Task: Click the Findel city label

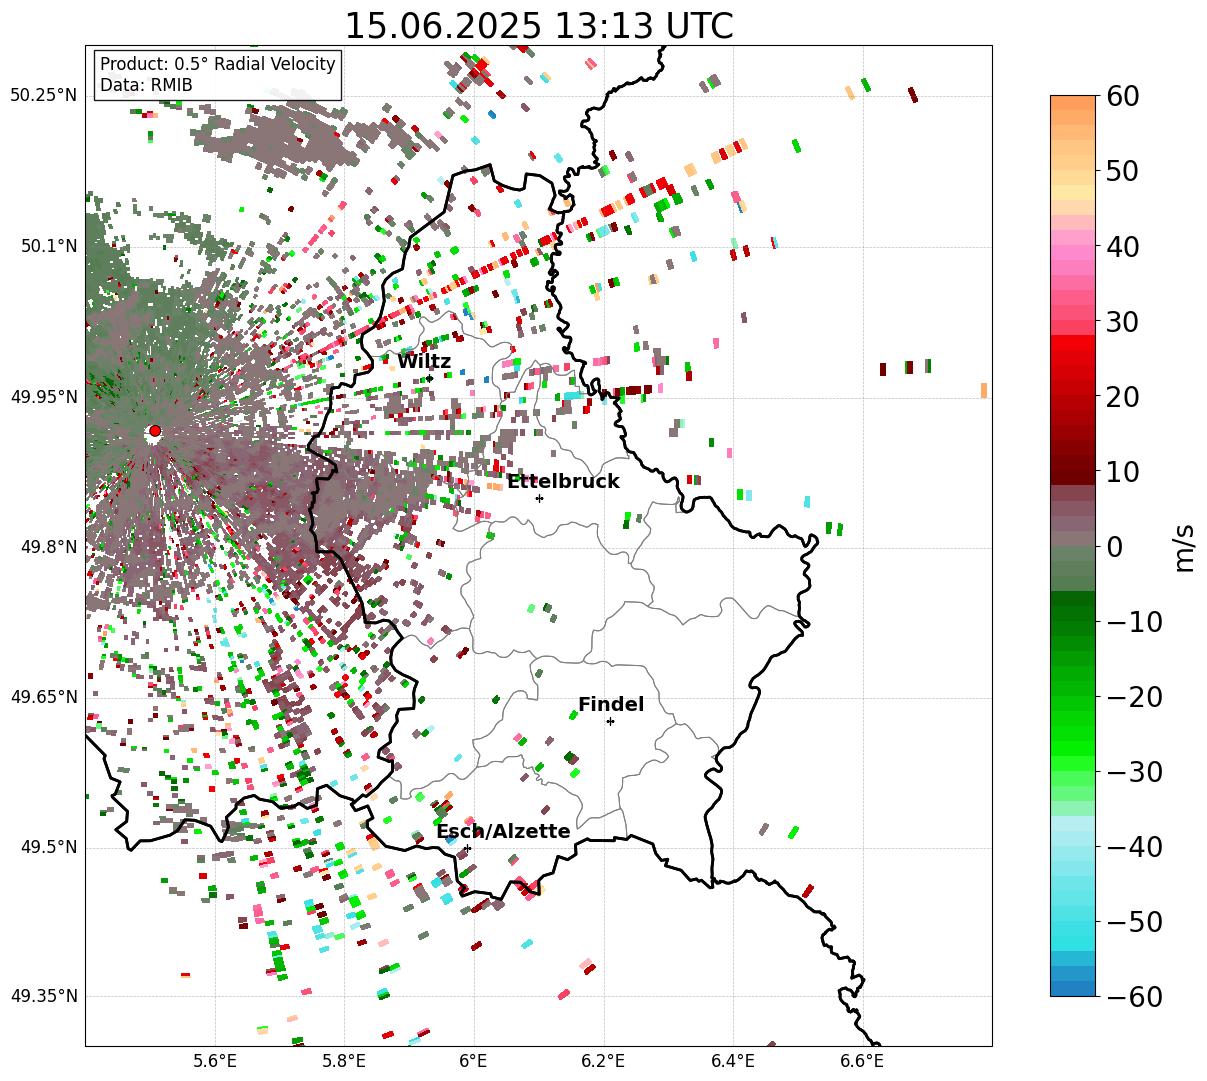Action: [611, 704]
